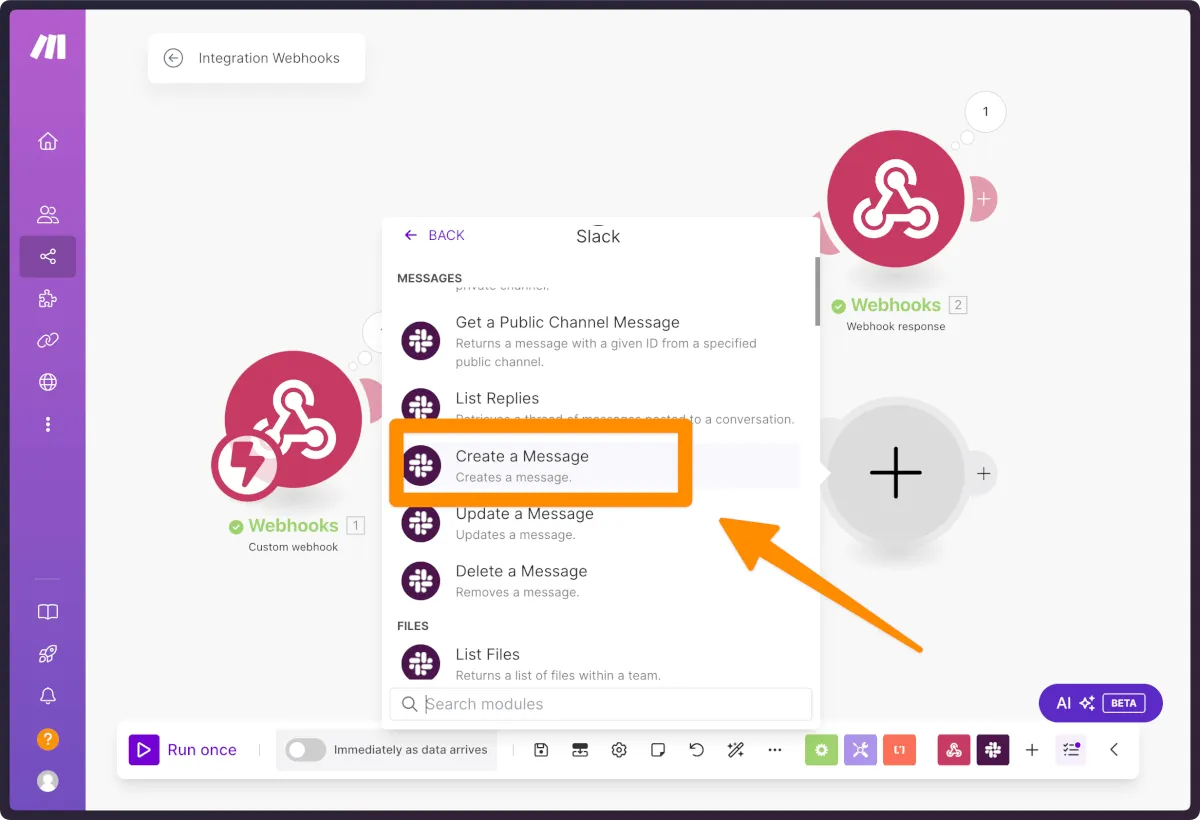Viewport: 1200px width, 820px height.
Task: Open the orange help question mark
Action: [47, 739]
